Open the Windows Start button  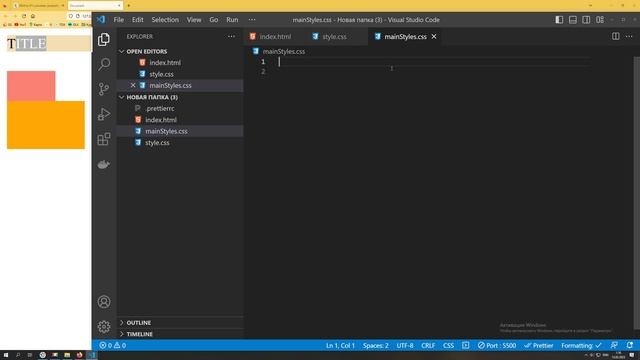point(6,355)
